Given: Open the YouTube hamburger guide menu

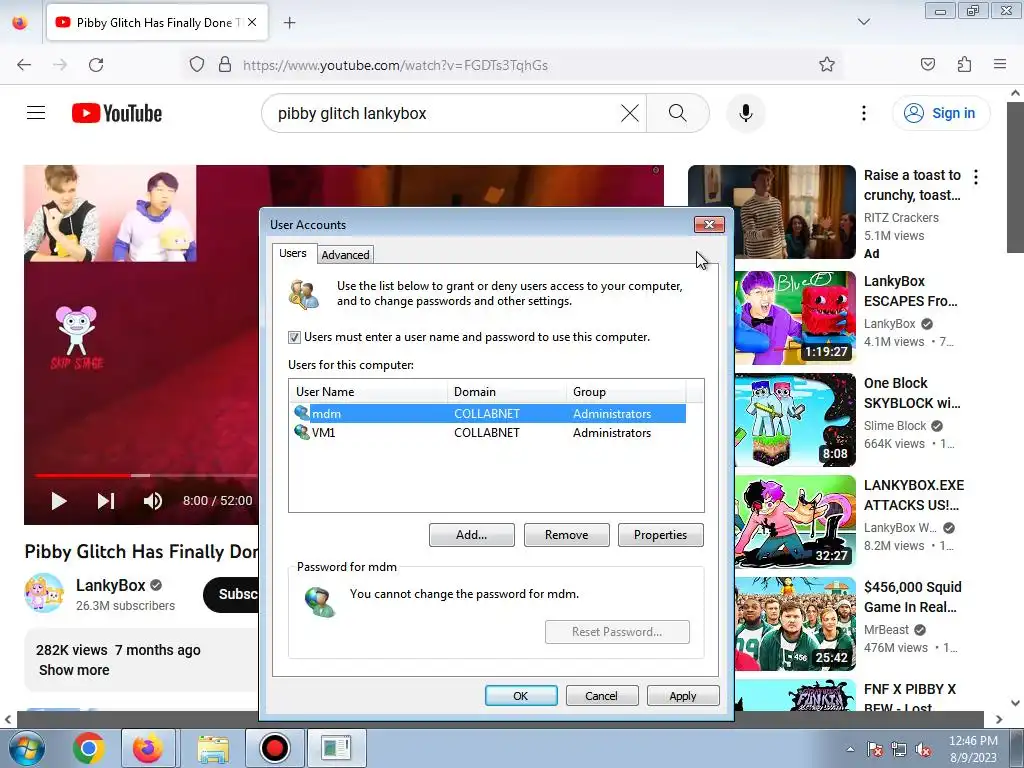Looking at the screenshot, I should click(x=36, y=113).
